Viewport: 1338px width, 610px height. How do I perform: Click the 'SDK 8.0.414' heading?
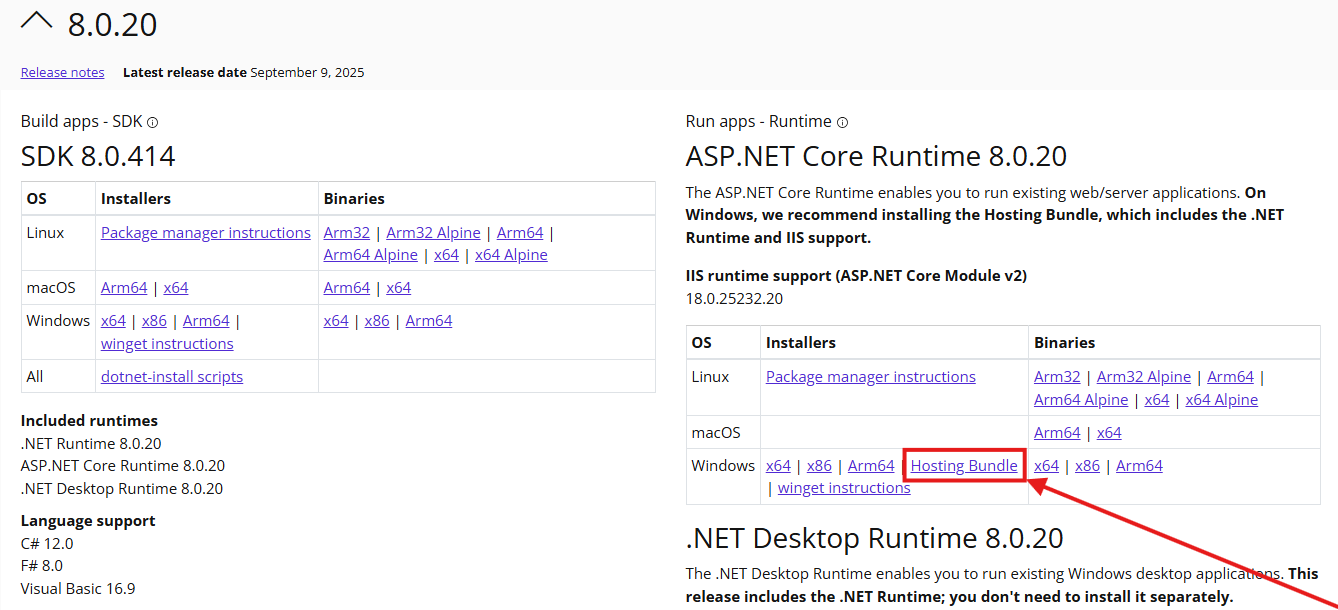click(98, 156)
